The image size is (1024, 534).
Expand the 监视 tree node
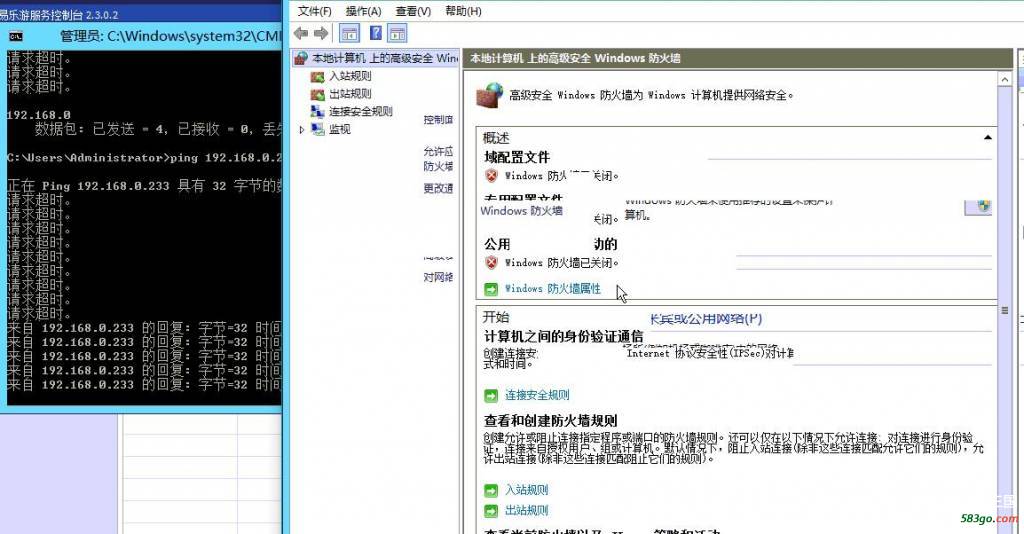[x=302, y=130]
